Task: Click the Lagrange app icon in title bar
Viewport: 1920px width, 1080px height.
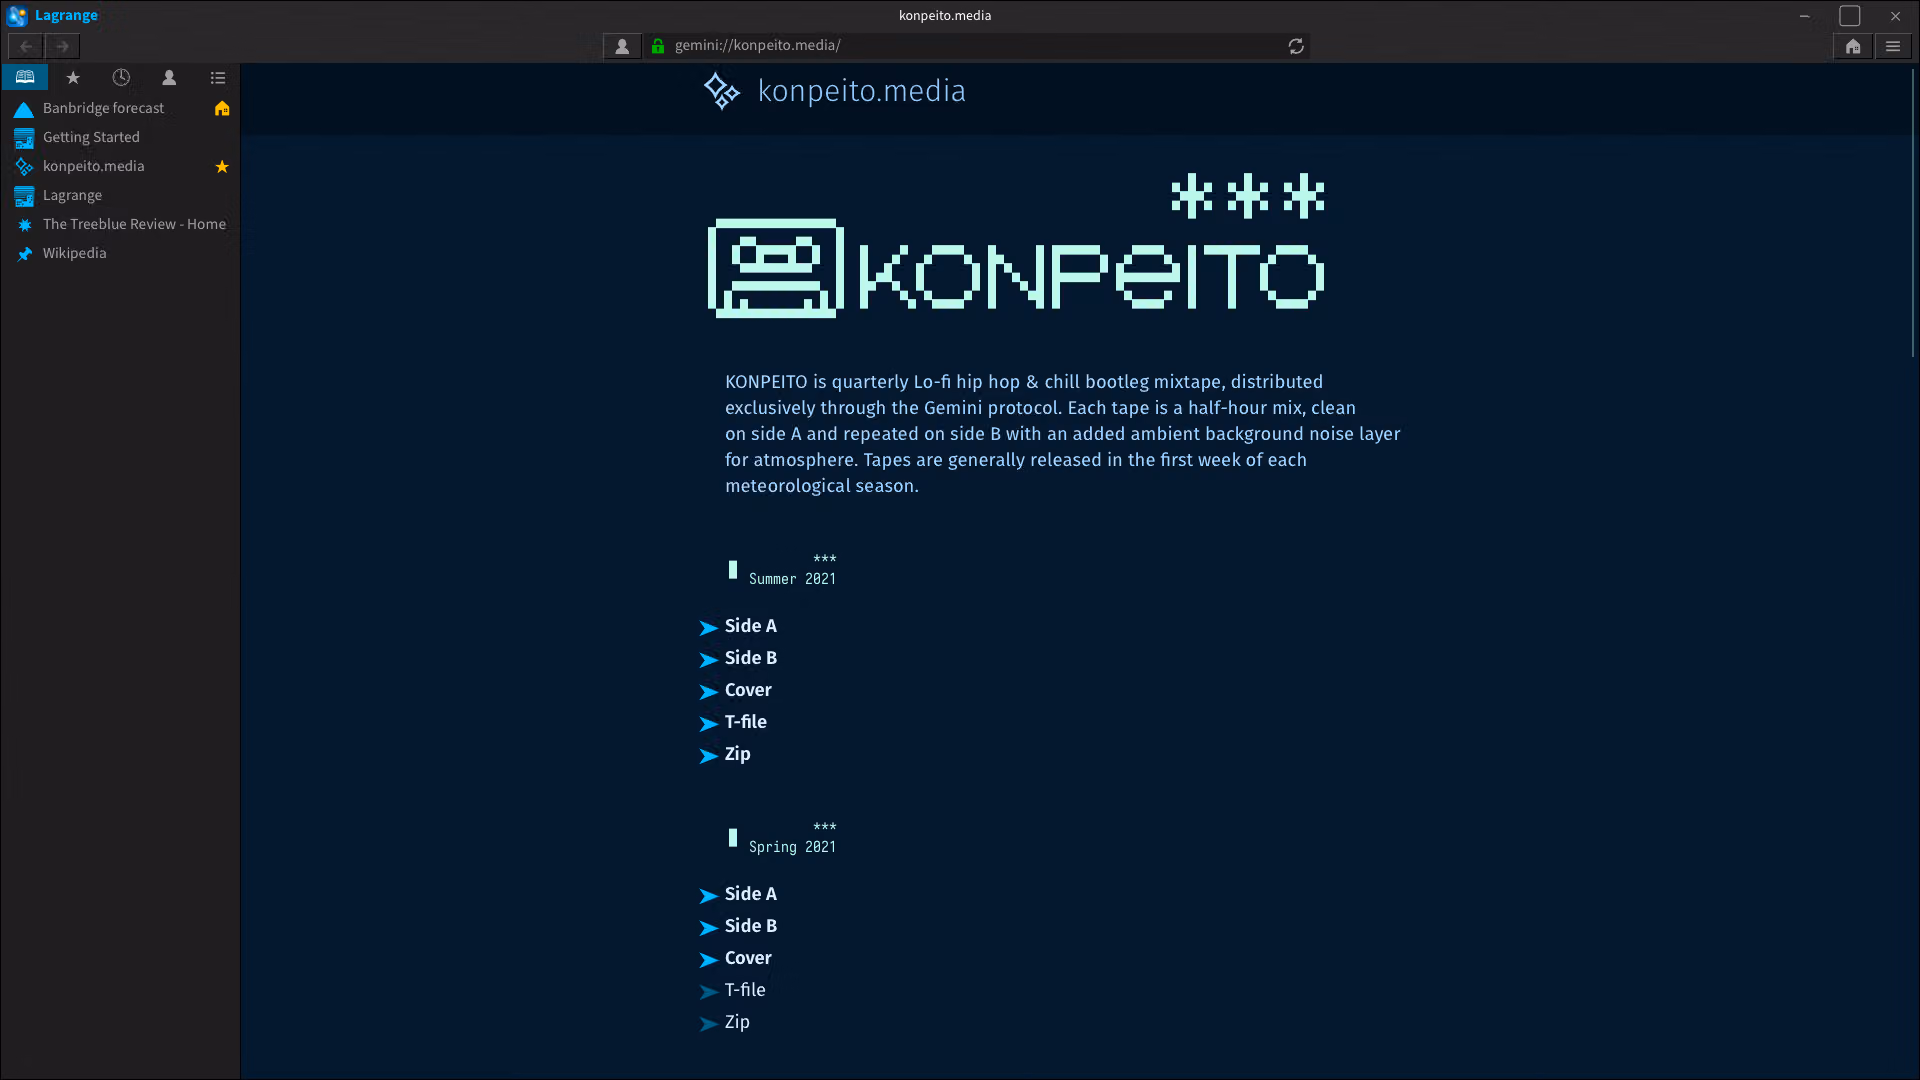Action: (17, 15)
